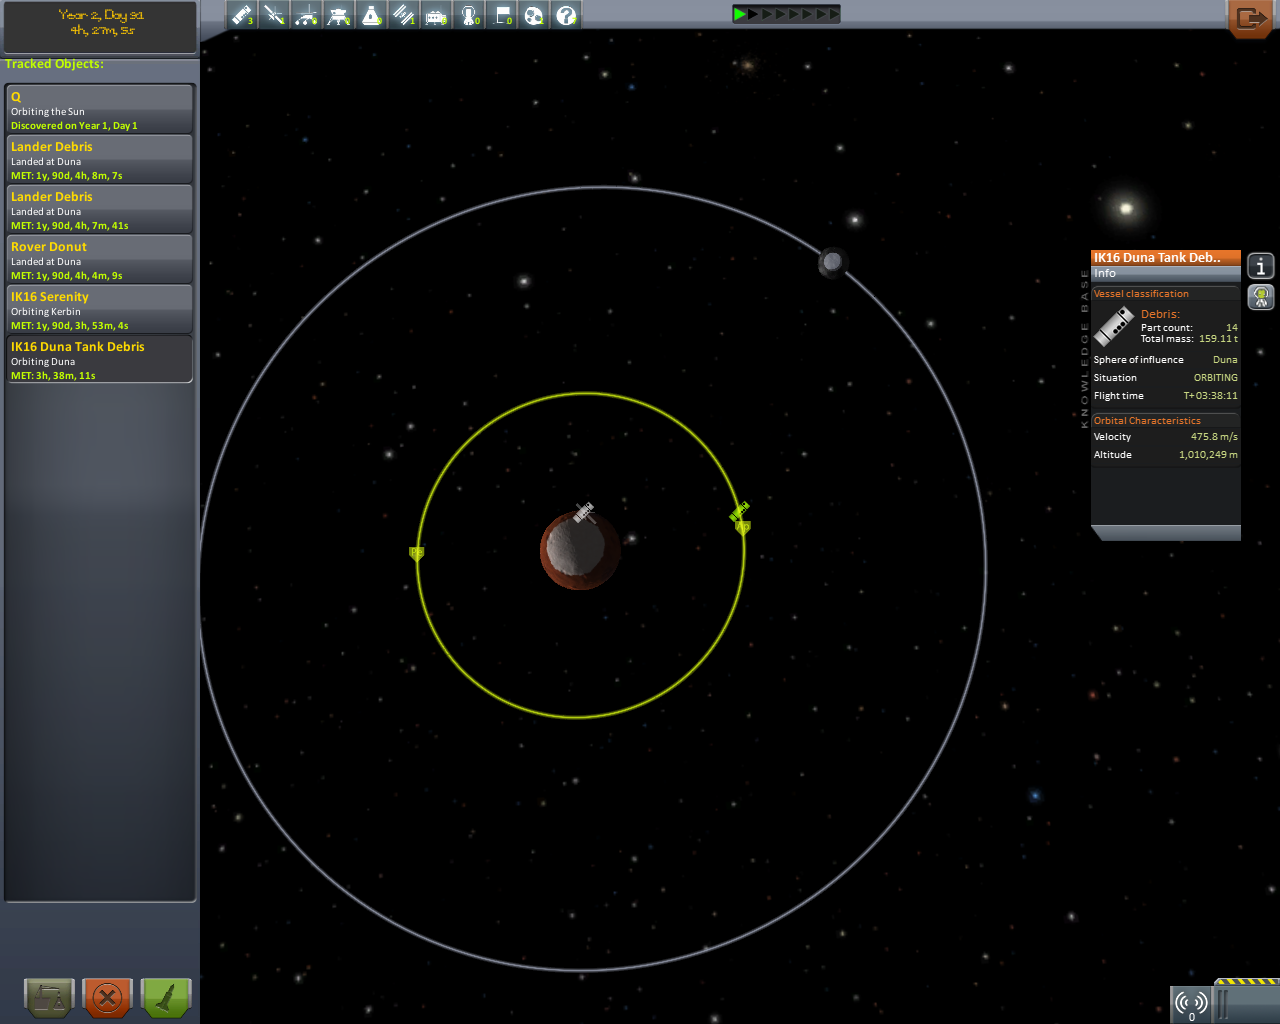This screenshot has width=1280, height=1024.
Task: Toggle the Flag filter icon
Action: [502, 15]
